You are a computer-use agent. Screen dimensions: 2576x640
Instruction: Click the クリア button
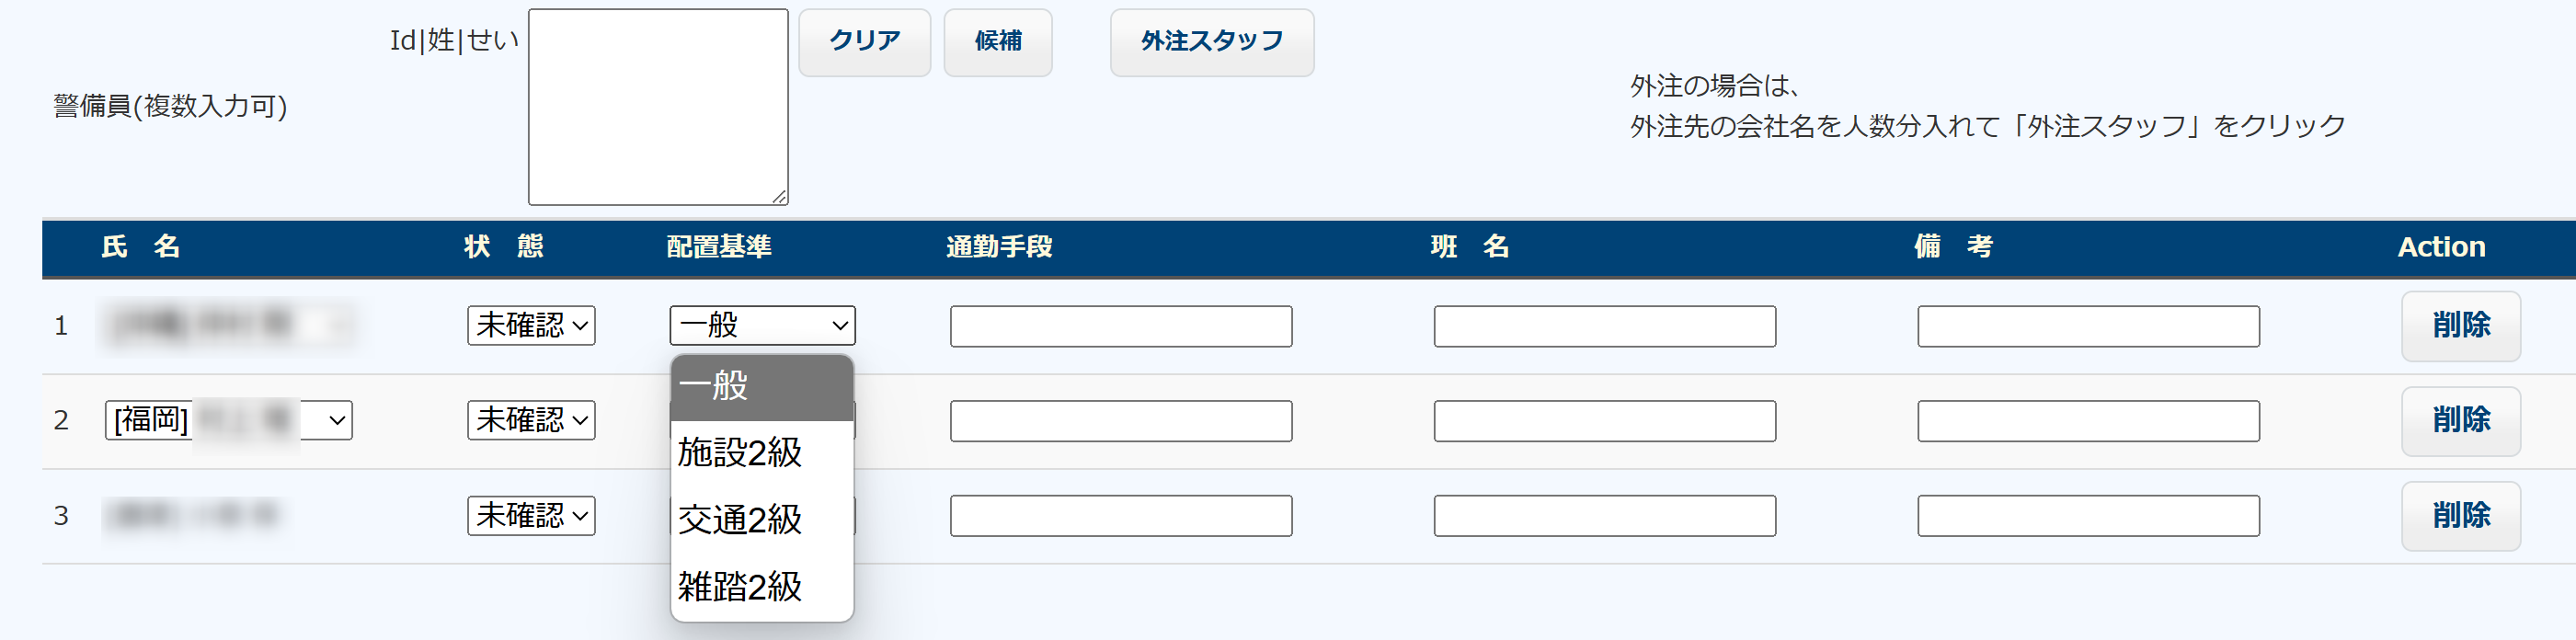(864, 42)
